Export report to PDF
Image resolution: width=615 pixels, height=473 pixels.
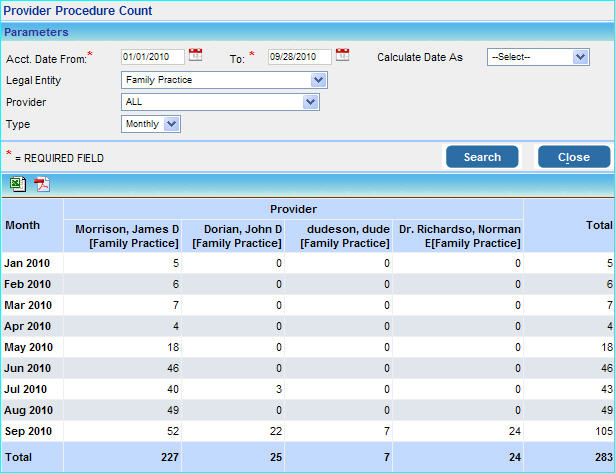[x=41, y=183]
